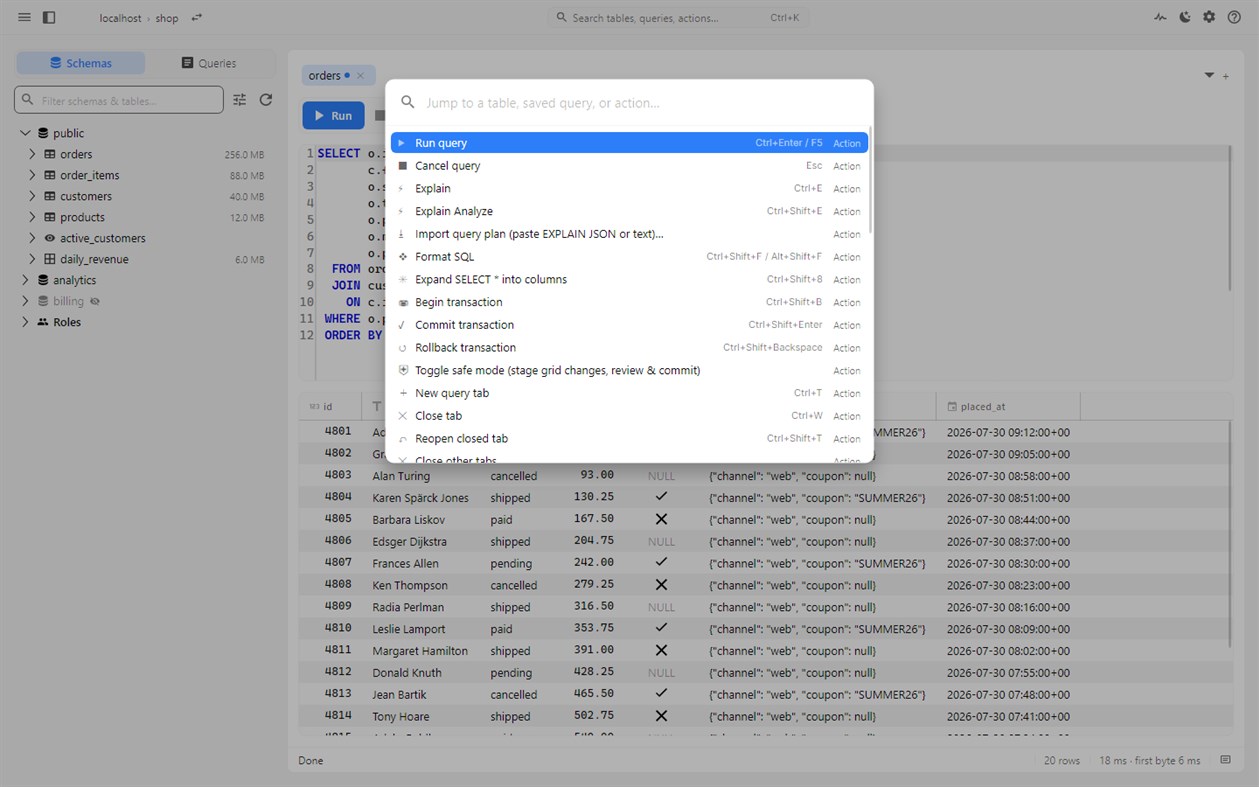Choose Close tab action
1259x787 pixels.
click(629, 416)
